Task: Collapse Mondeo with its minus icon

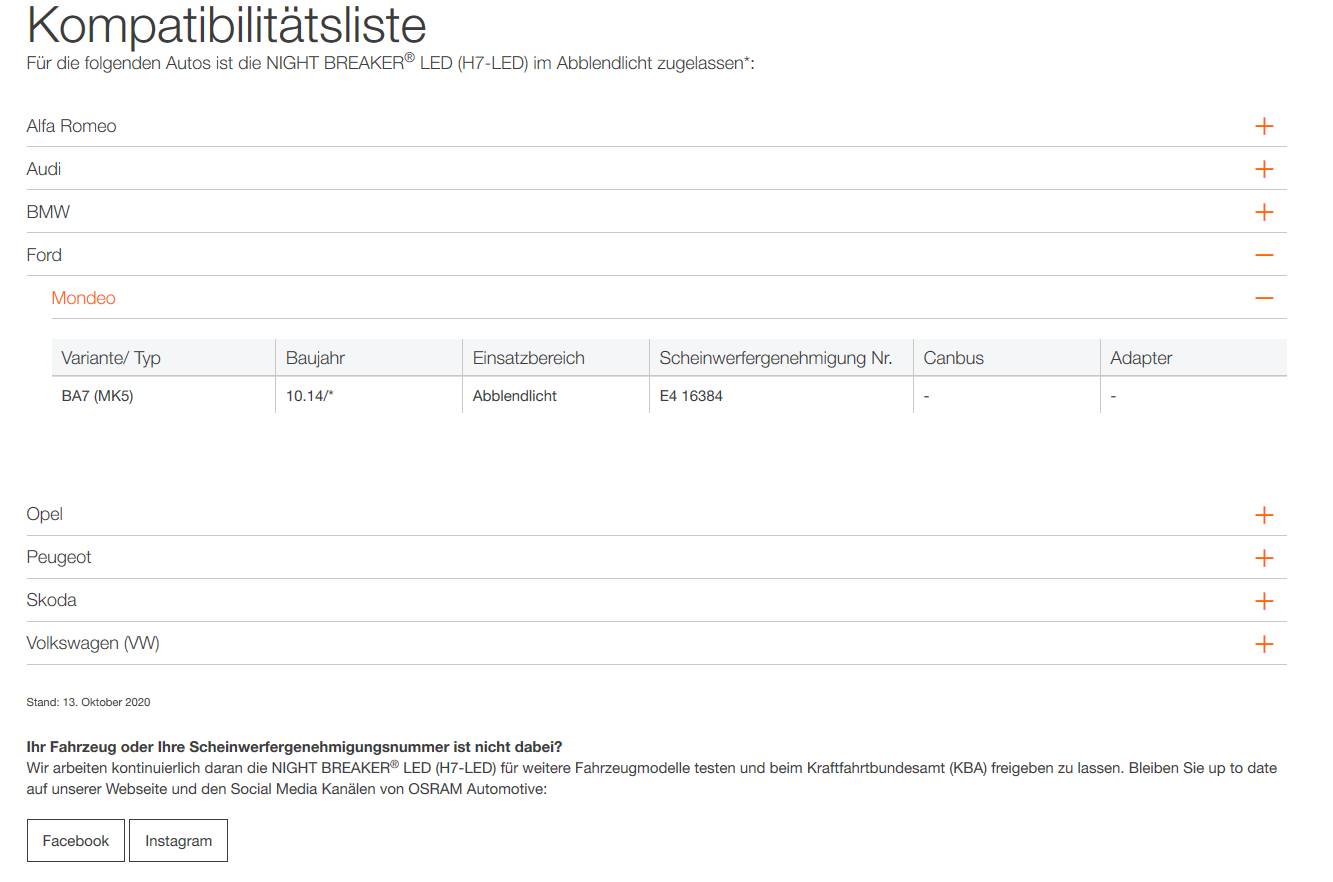Action: (1264, 298)
